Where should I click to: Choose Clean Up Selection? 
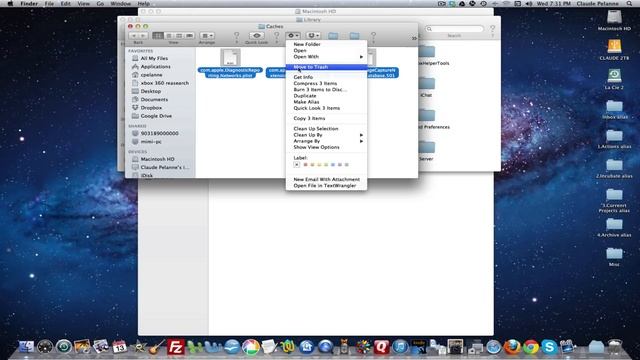tap(326, 129)
